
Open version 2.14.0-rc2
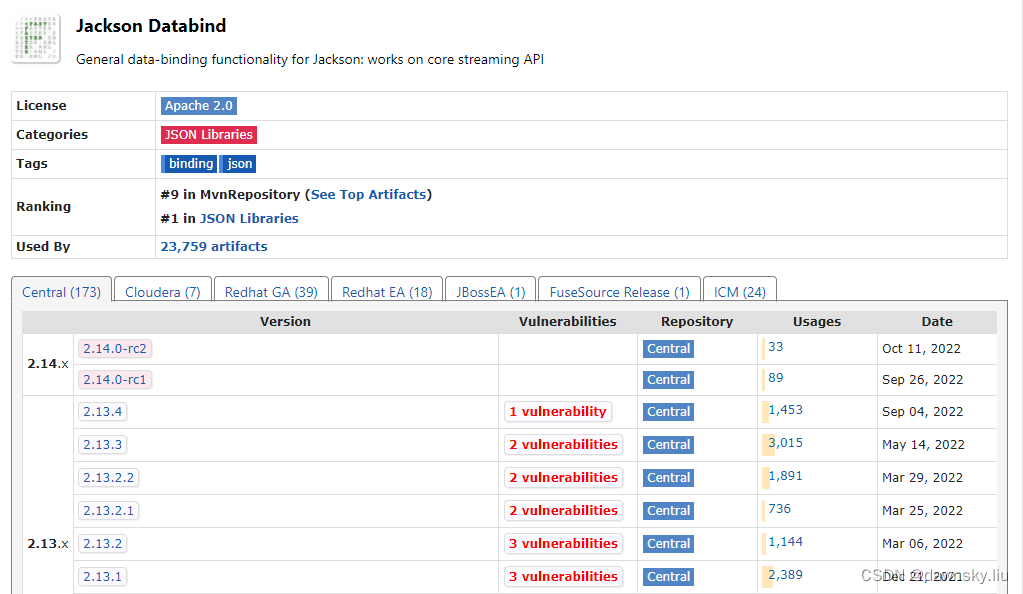coord(115,349)
